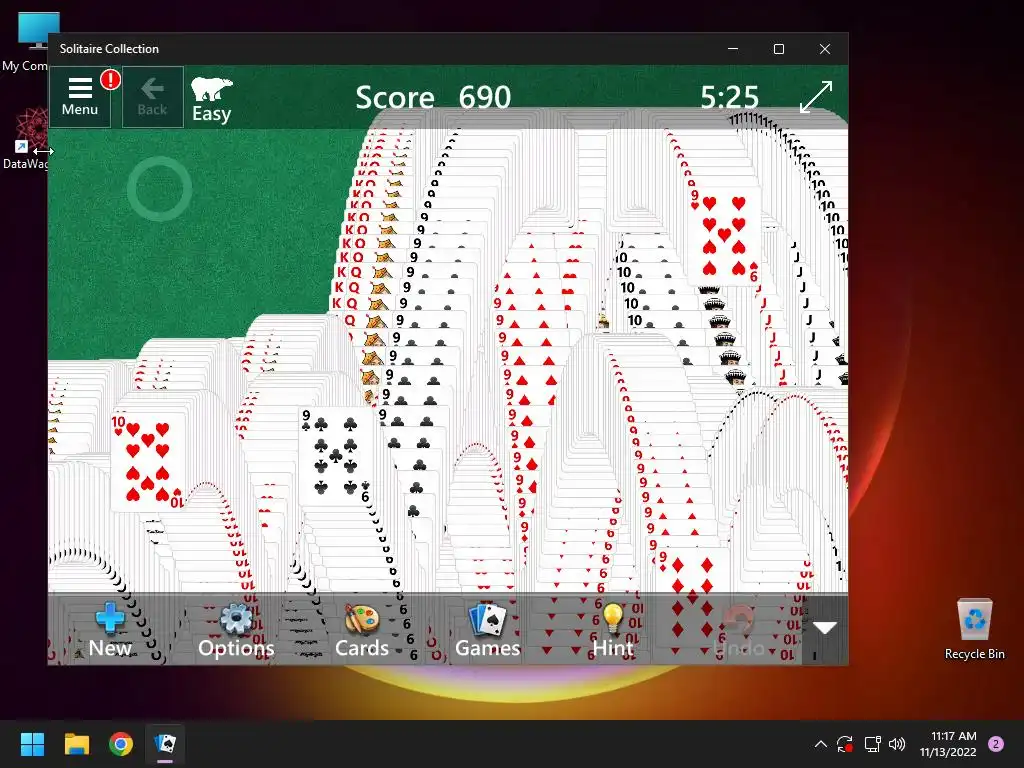Click the polar bear Easy difficulty icon

pos(212,99)
